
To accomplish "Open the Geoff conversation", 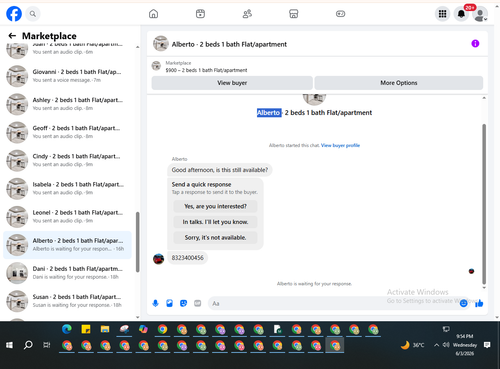I will pyautogui.click(x=67, y=132).
